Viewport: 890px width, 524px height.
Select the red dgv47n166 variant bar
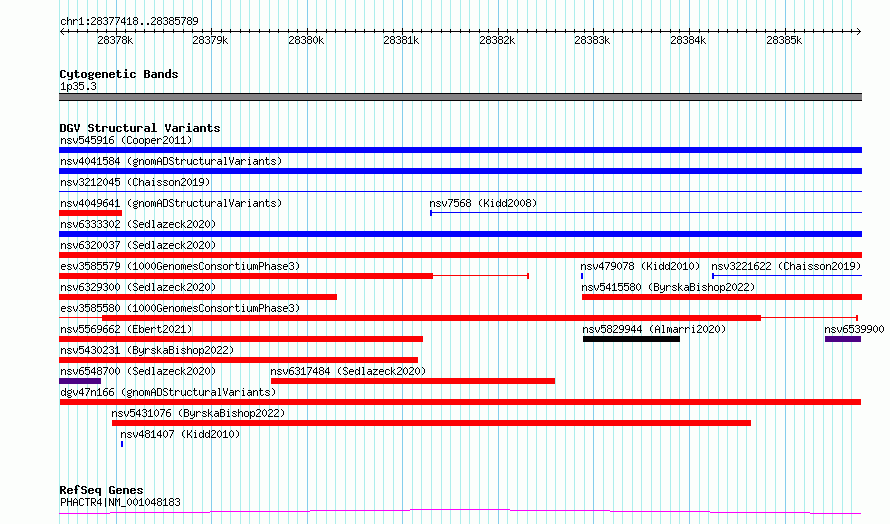(x=460, y=402)
